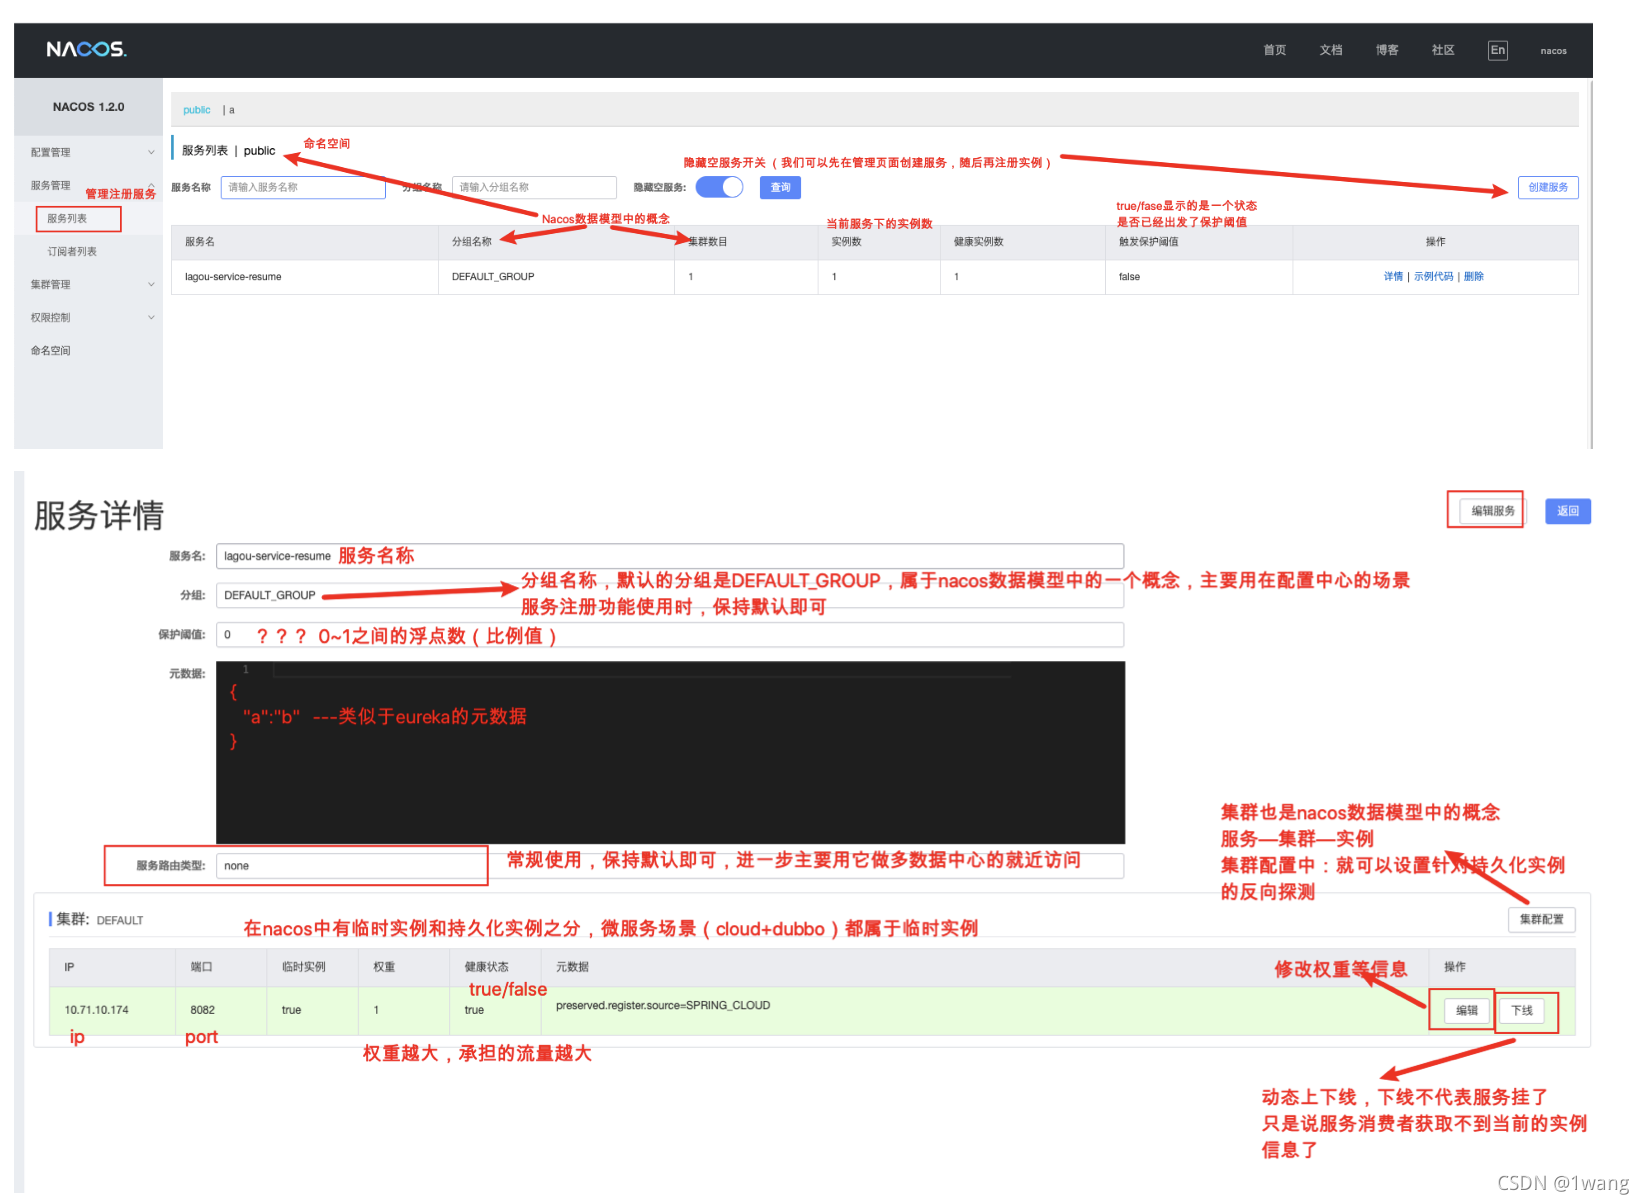1644x1204 pixels.
Task: Toggle the hide empty services switch
Action: pos(719,187)
